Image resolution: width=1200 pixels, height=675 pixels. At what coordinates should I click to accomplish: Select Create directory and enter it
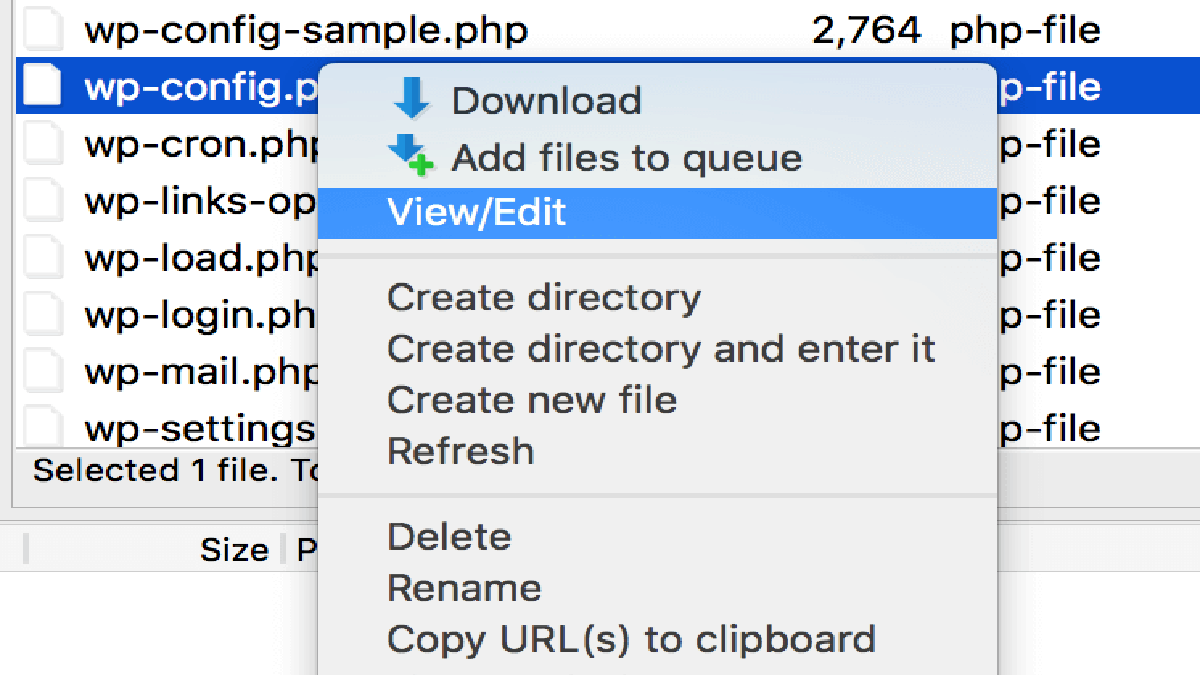[x=657, y=349]
